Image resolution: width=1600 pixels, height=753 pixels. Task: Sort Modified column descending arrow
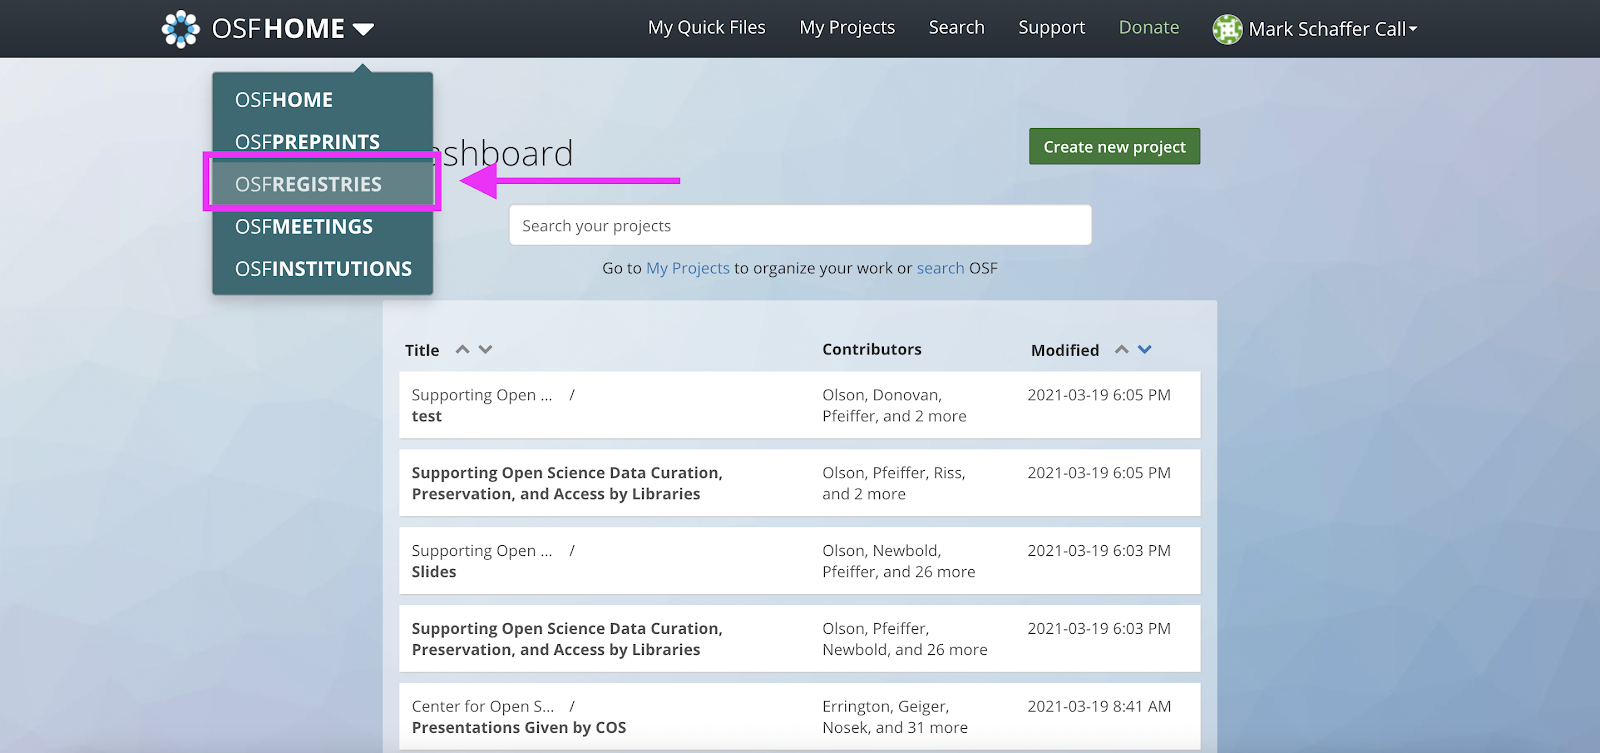click(1145, 349)
